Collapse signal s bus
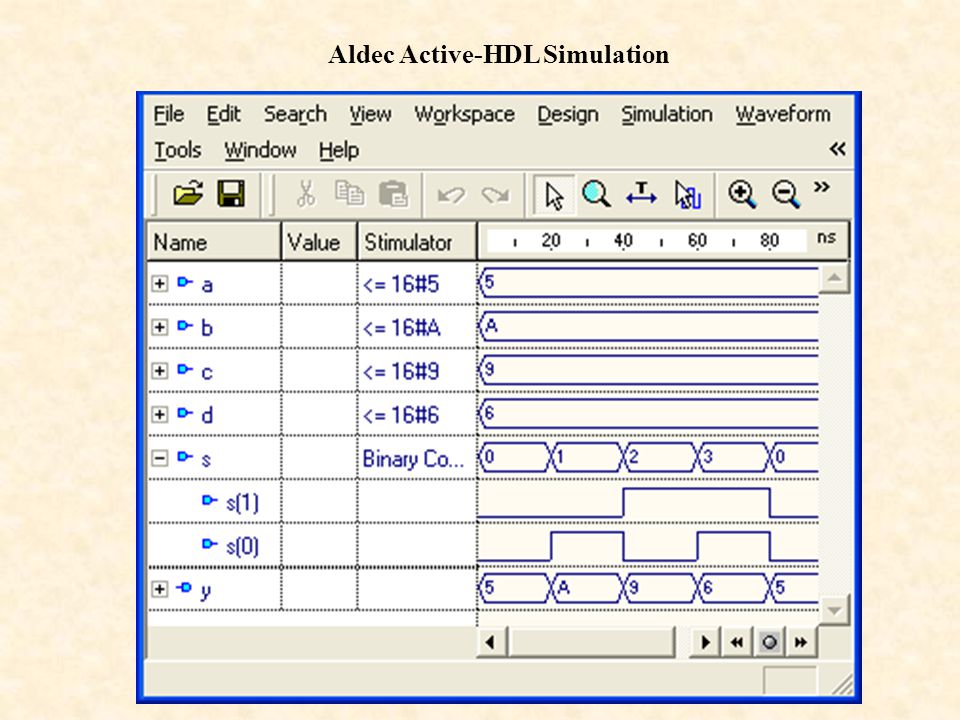960x720 pixels. coord(160,458)
